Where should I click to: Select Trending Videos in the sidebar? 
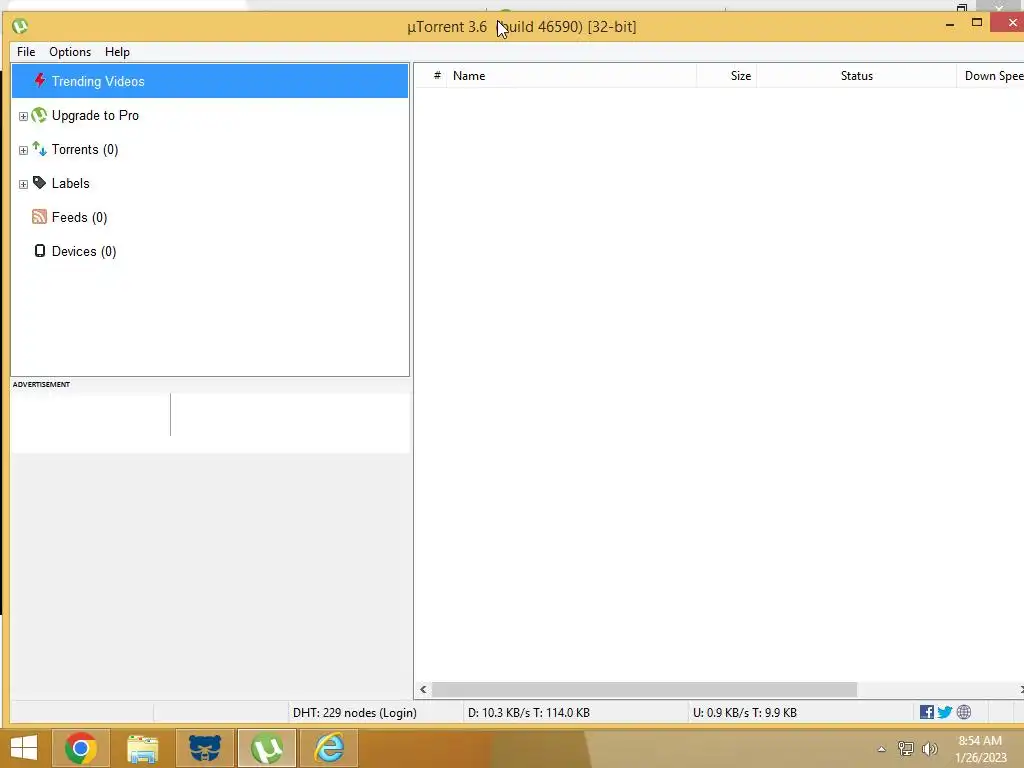click(x=210, y=81)
